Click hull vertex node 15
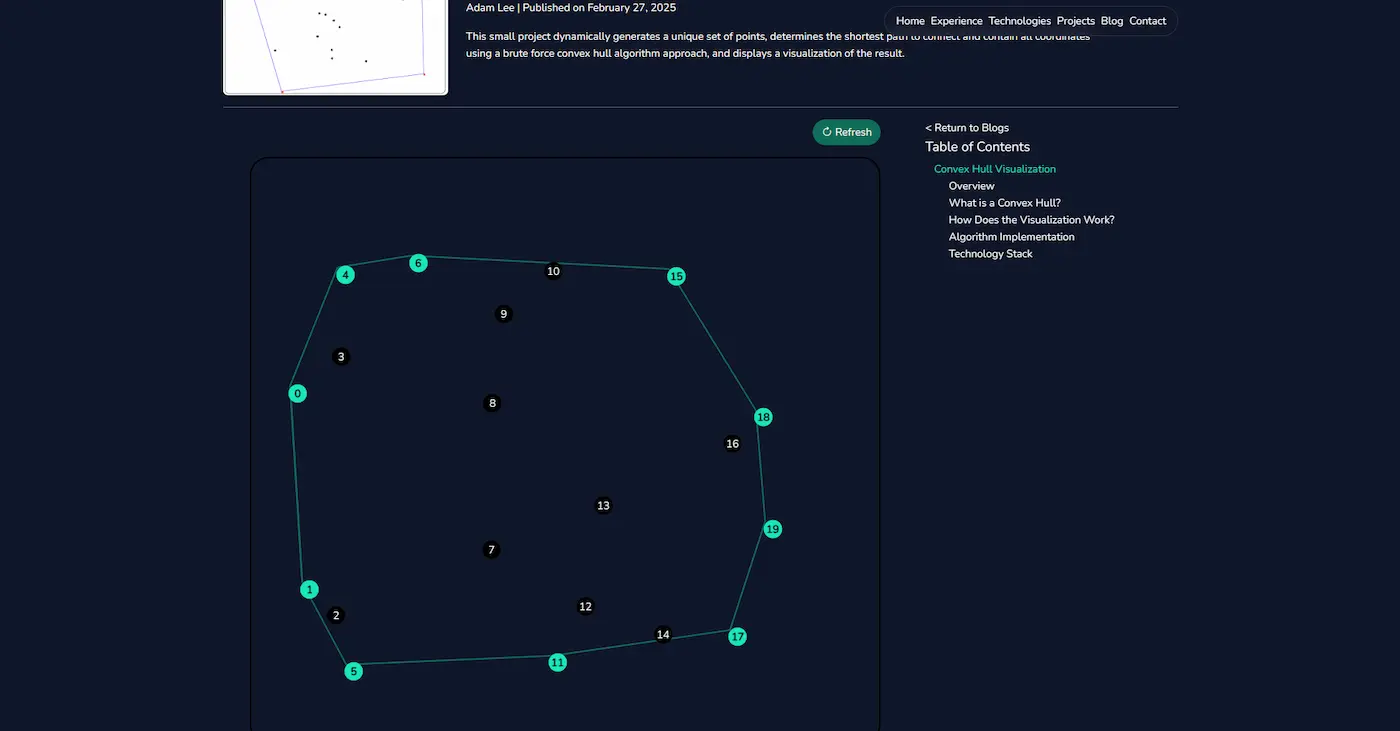Image resolution: width=1400 pixels, height=731 pixels. [676, 276]
